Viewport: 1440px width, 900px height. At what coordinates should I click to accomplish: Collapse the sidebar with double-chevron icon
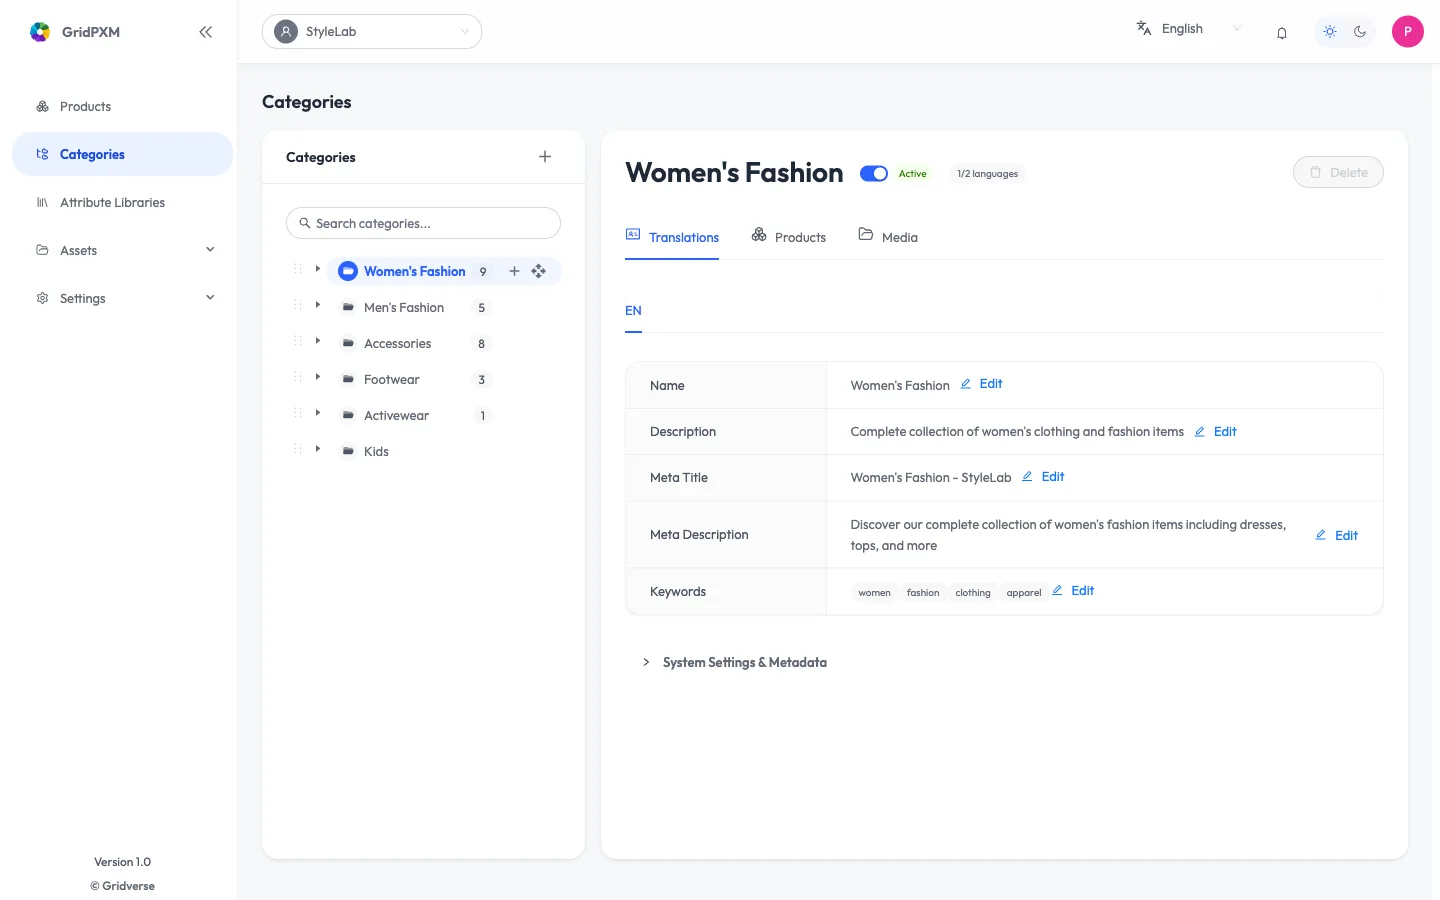pyautogui.click(x=205, y=32)
